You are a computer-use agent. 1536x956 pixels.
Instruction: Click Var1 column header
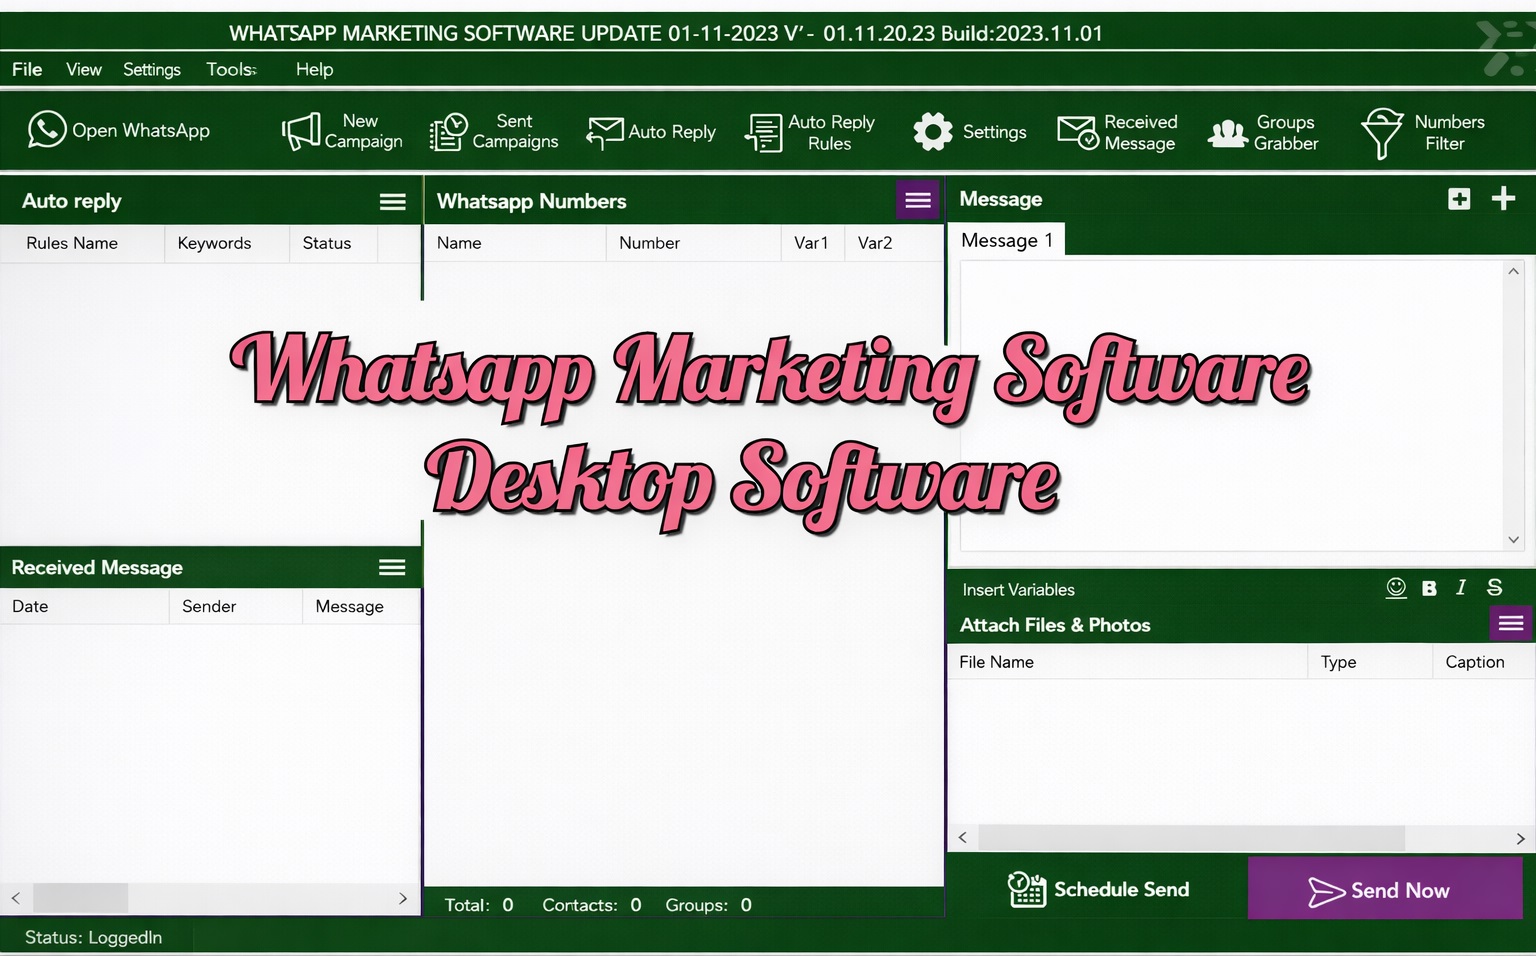pos(813,243)
